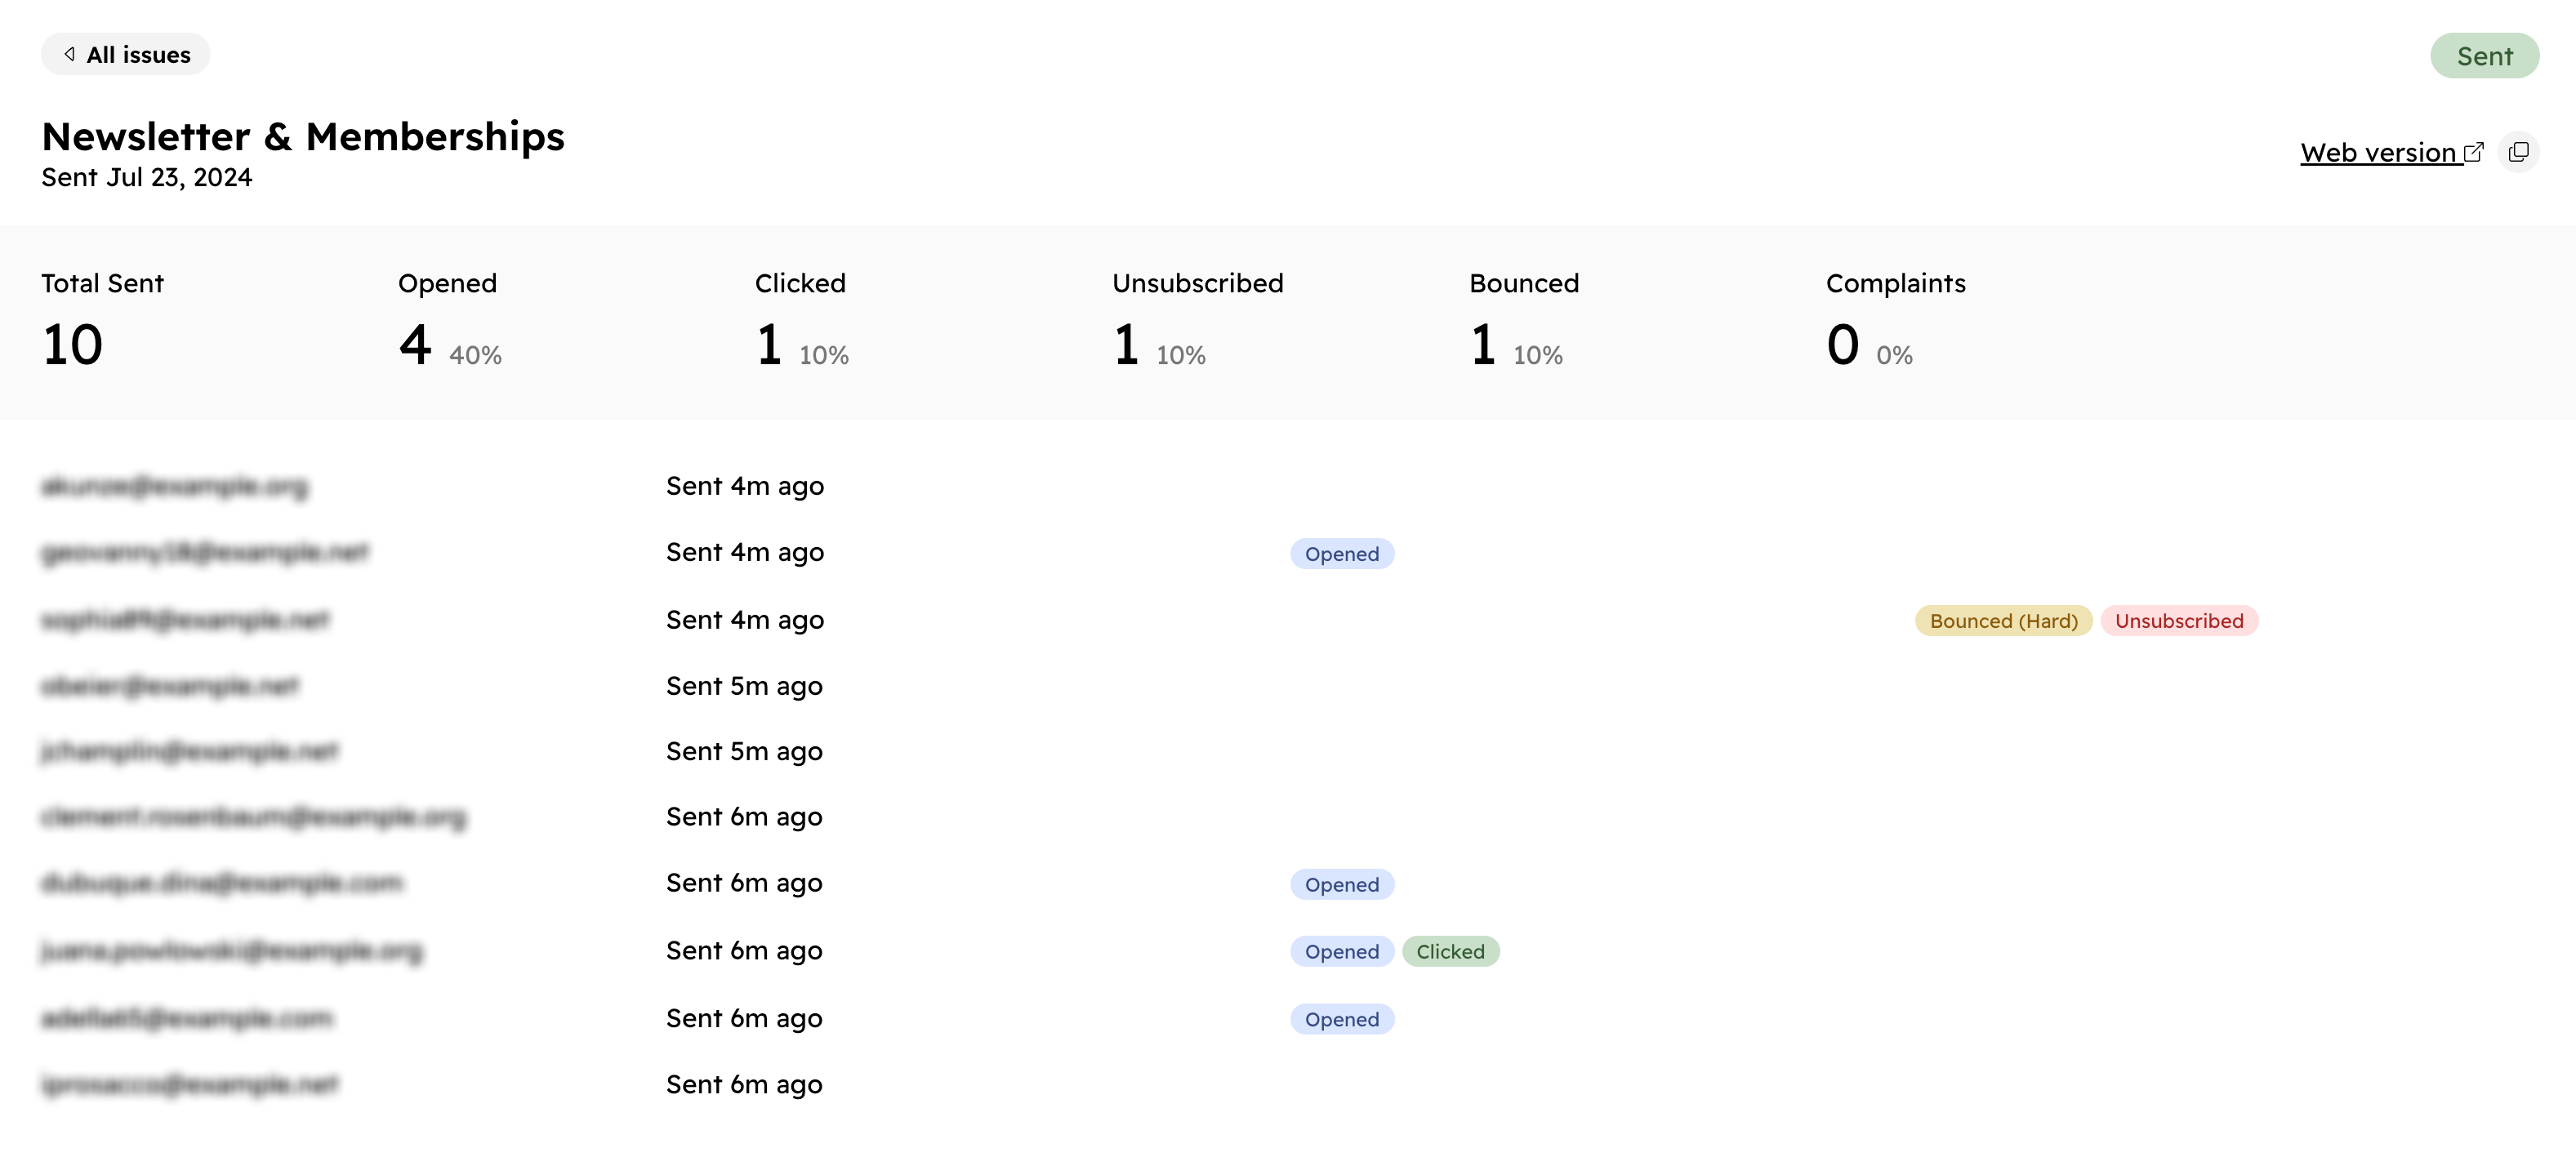Click the copy icon next to Web version
This screenshot has width=2576, height=1166.
click(x=2520, y=151)
